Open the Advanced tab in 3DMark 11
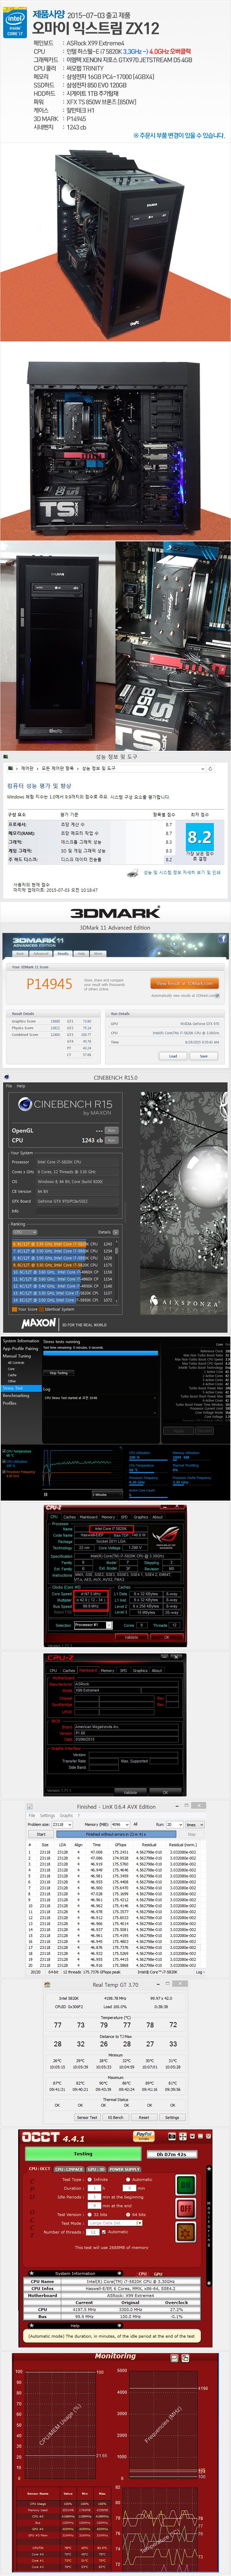This screenshot has width=231, height=2576. pyautogui.click(x=41, y=954)
